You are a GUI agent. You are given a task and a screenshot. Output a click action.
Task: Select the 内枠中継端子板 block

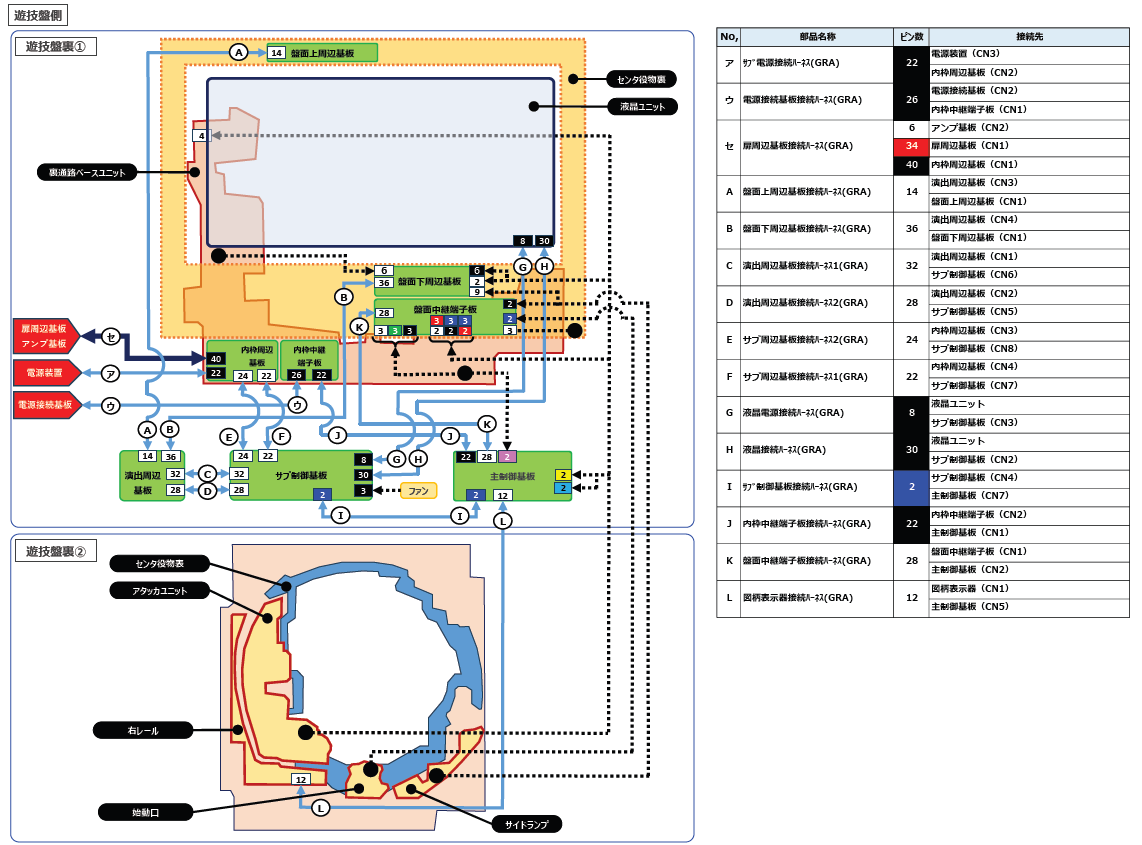coord(309,361)
